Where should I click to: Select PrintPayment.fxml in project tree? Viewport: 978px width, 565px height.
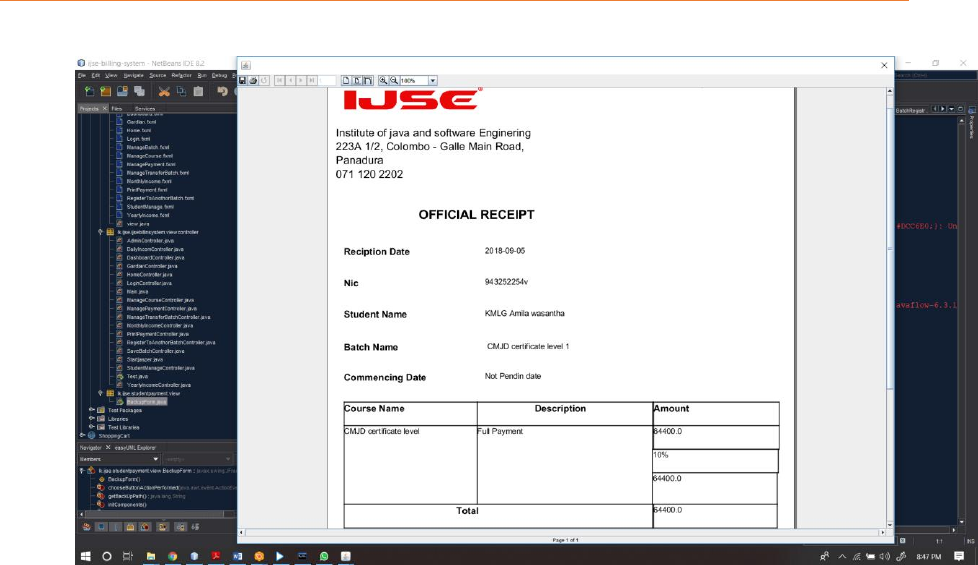[147, 190]
